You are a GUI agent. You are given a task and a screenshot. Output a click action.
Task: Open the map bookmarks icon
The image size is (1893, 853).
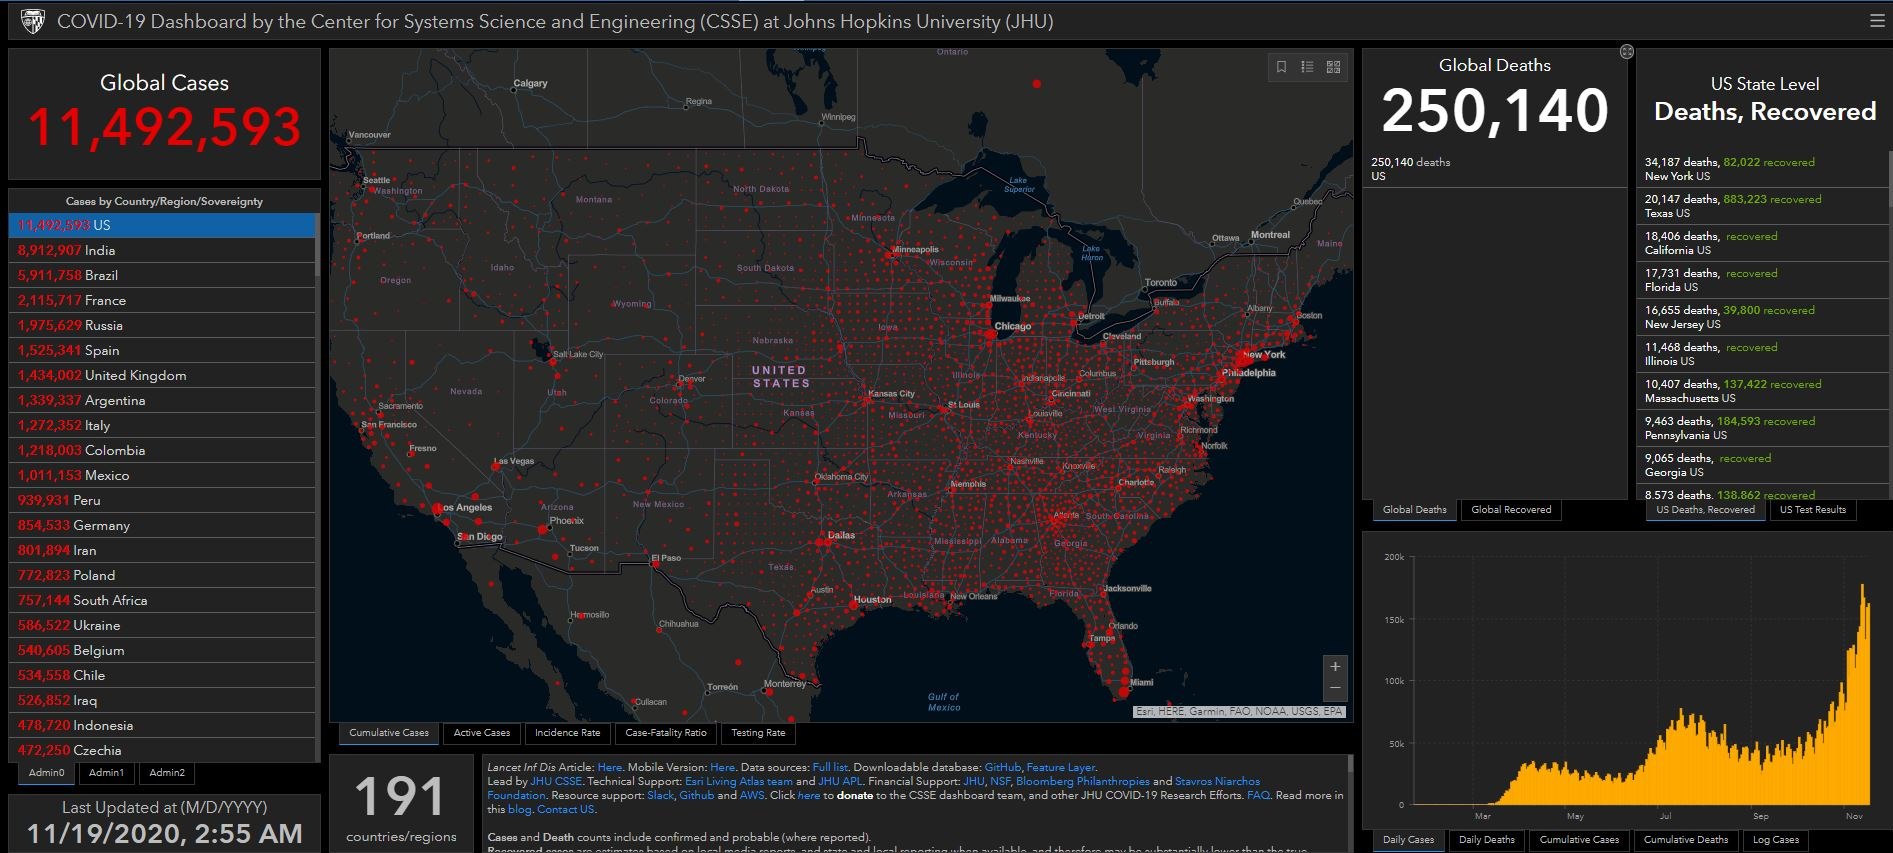pyautogui.click(x=1281, y=67)
